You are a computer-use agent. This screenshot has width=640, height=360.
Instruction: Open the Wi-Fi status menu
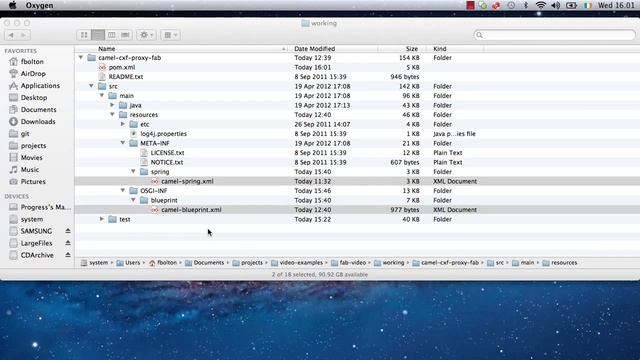[540, 5]
